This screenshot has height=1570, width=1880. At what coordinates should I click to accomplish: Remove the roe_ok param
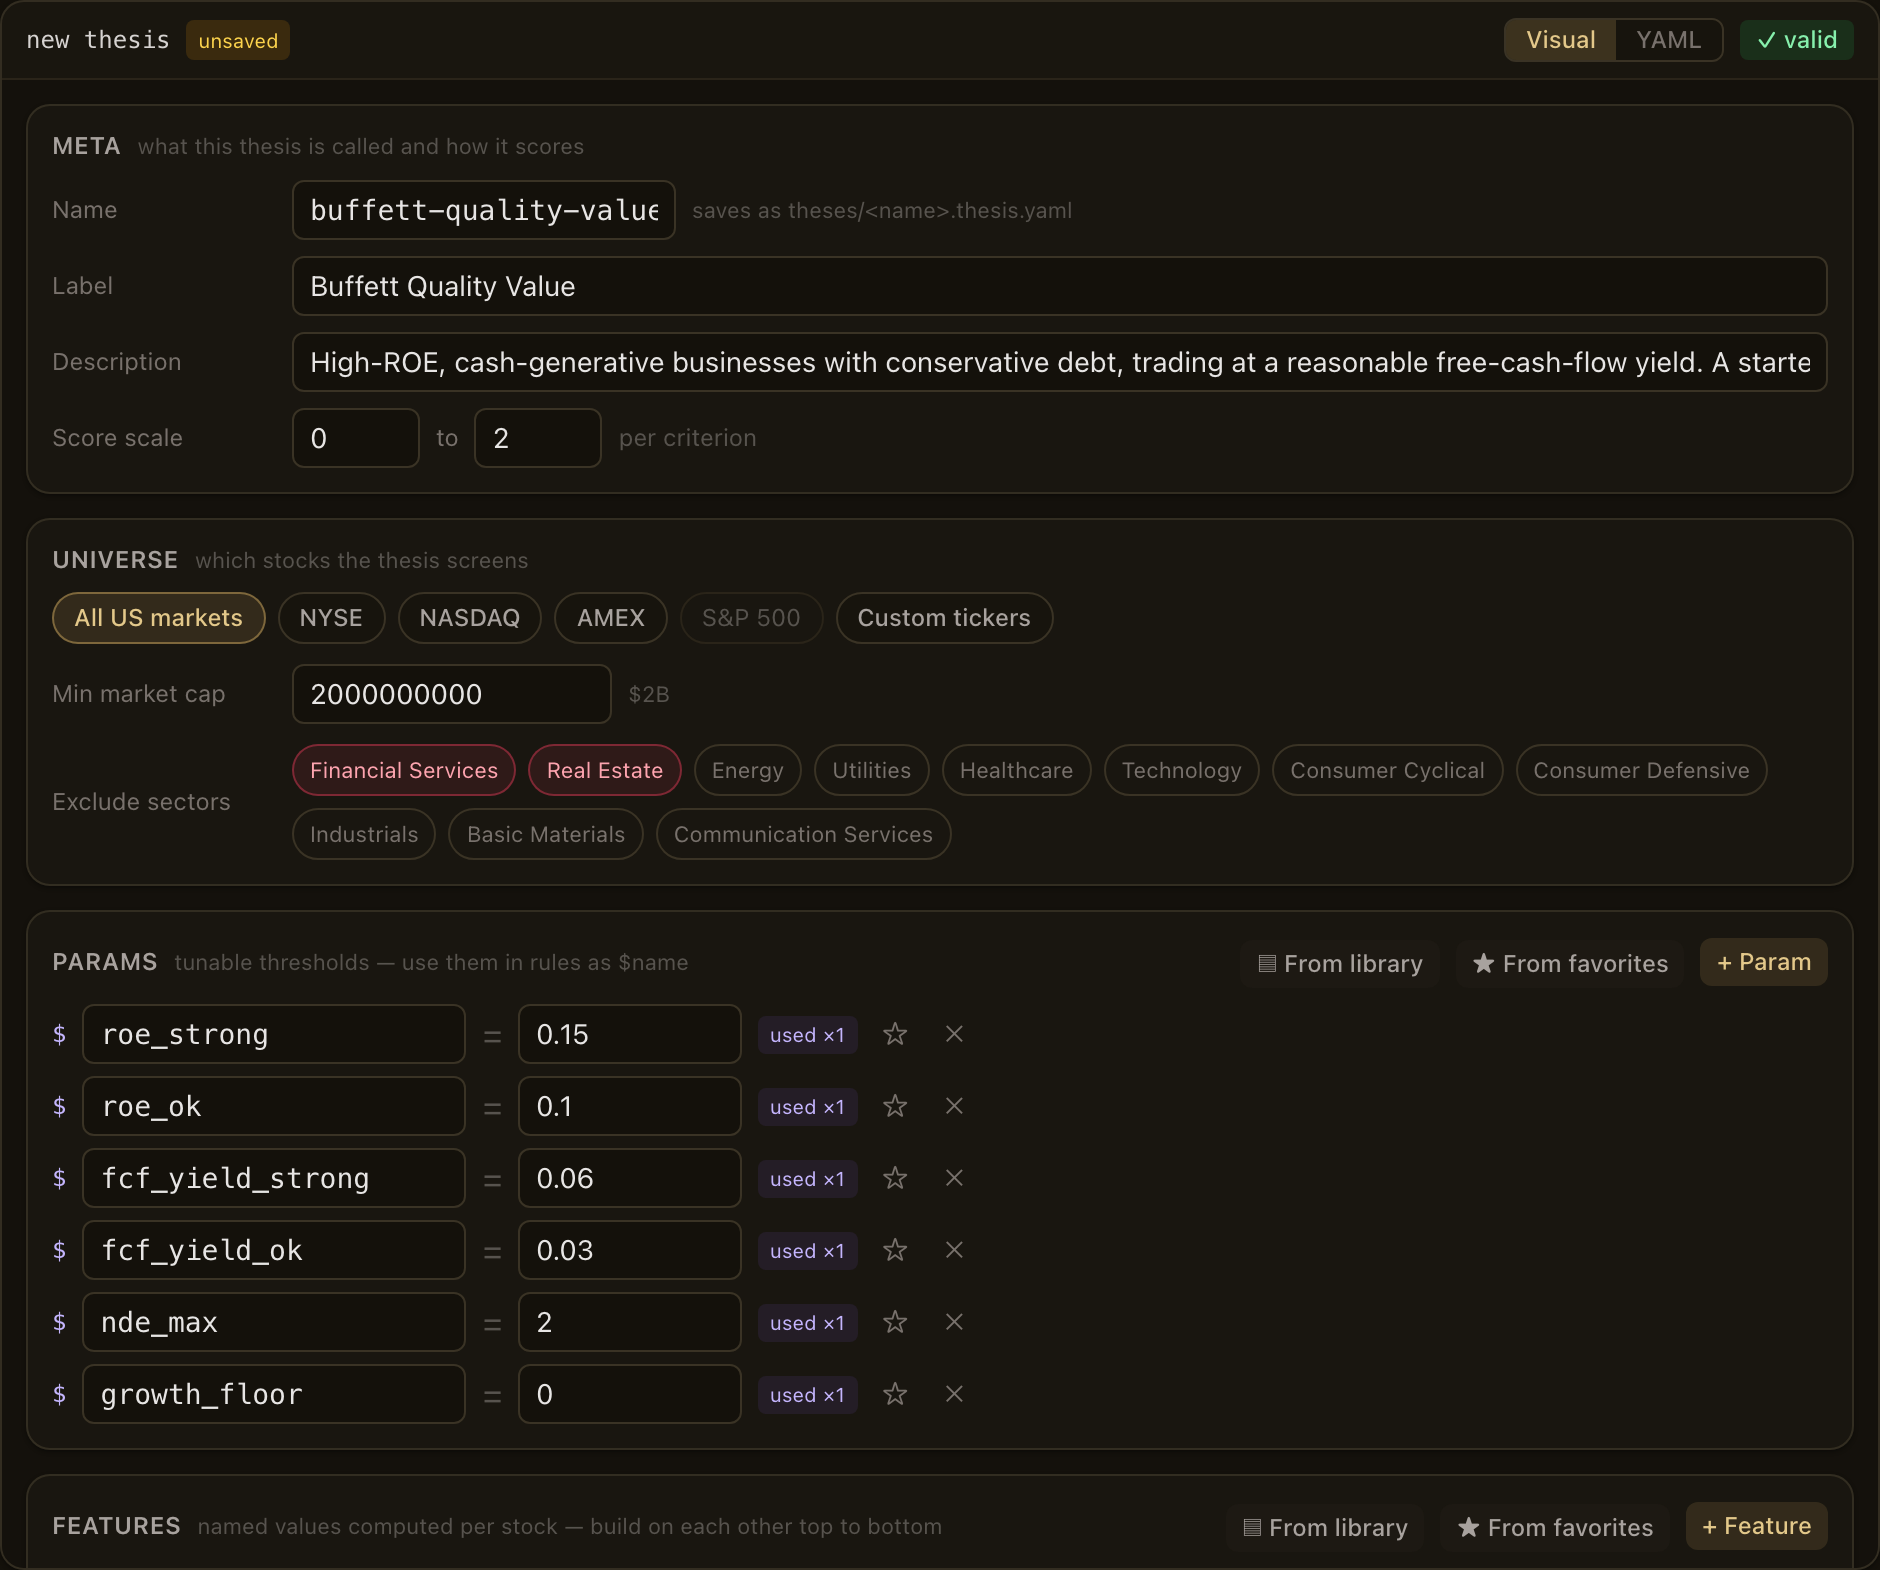click(x=954, y=1106)
